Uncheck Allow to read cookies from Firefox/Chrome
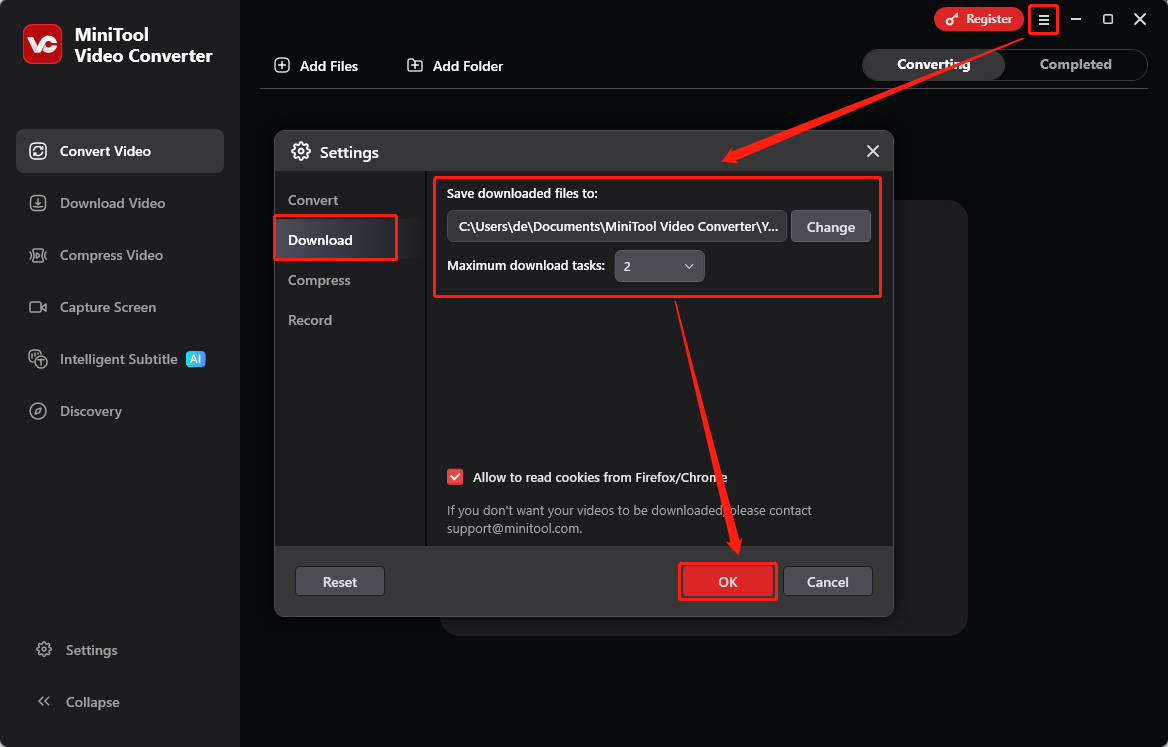 coord(455,477)
